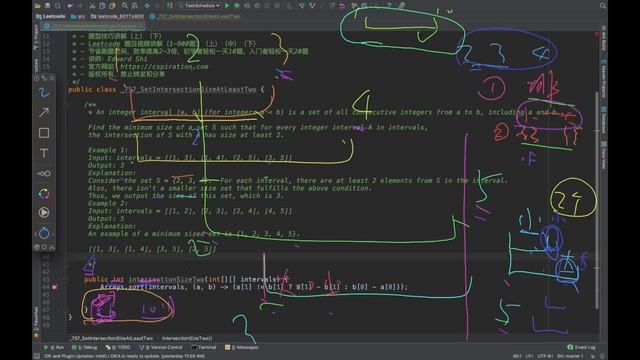Open the annotation color wheel

point(44,193)
